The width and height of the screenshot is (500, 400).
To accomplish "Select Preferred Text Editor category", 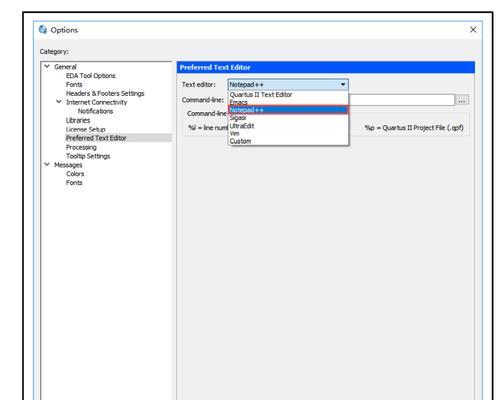I will pos(96,138).
